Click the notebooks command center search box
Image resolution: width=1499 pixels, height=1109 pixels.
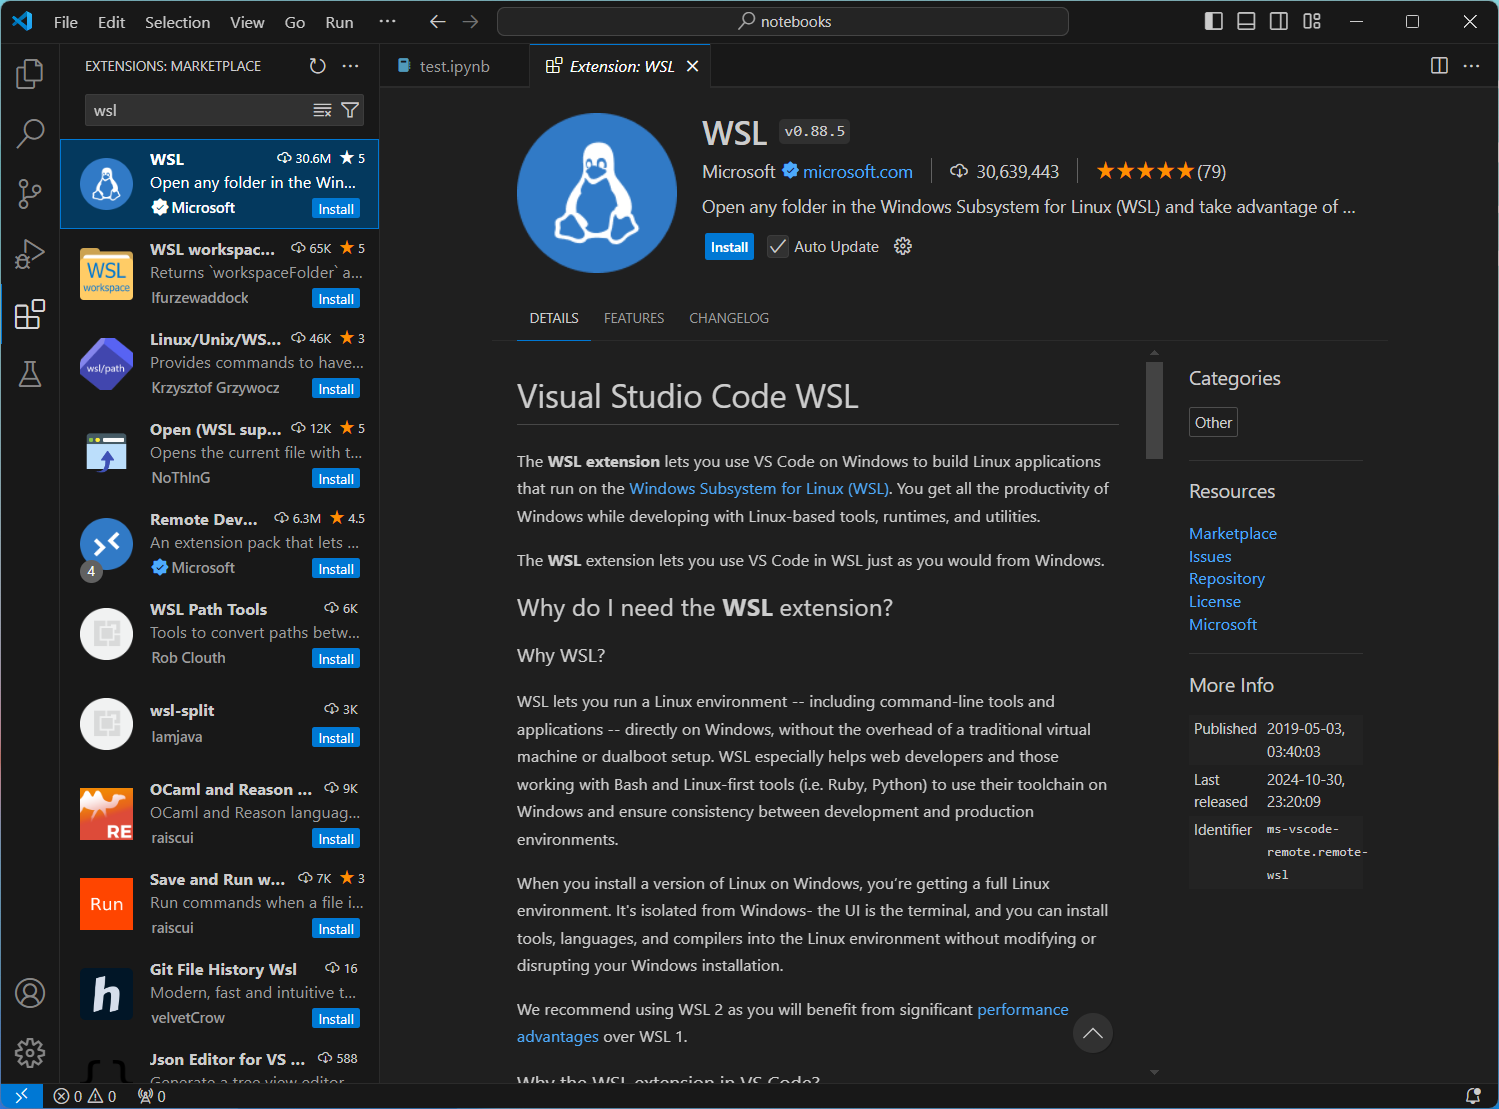pos(783,21)
